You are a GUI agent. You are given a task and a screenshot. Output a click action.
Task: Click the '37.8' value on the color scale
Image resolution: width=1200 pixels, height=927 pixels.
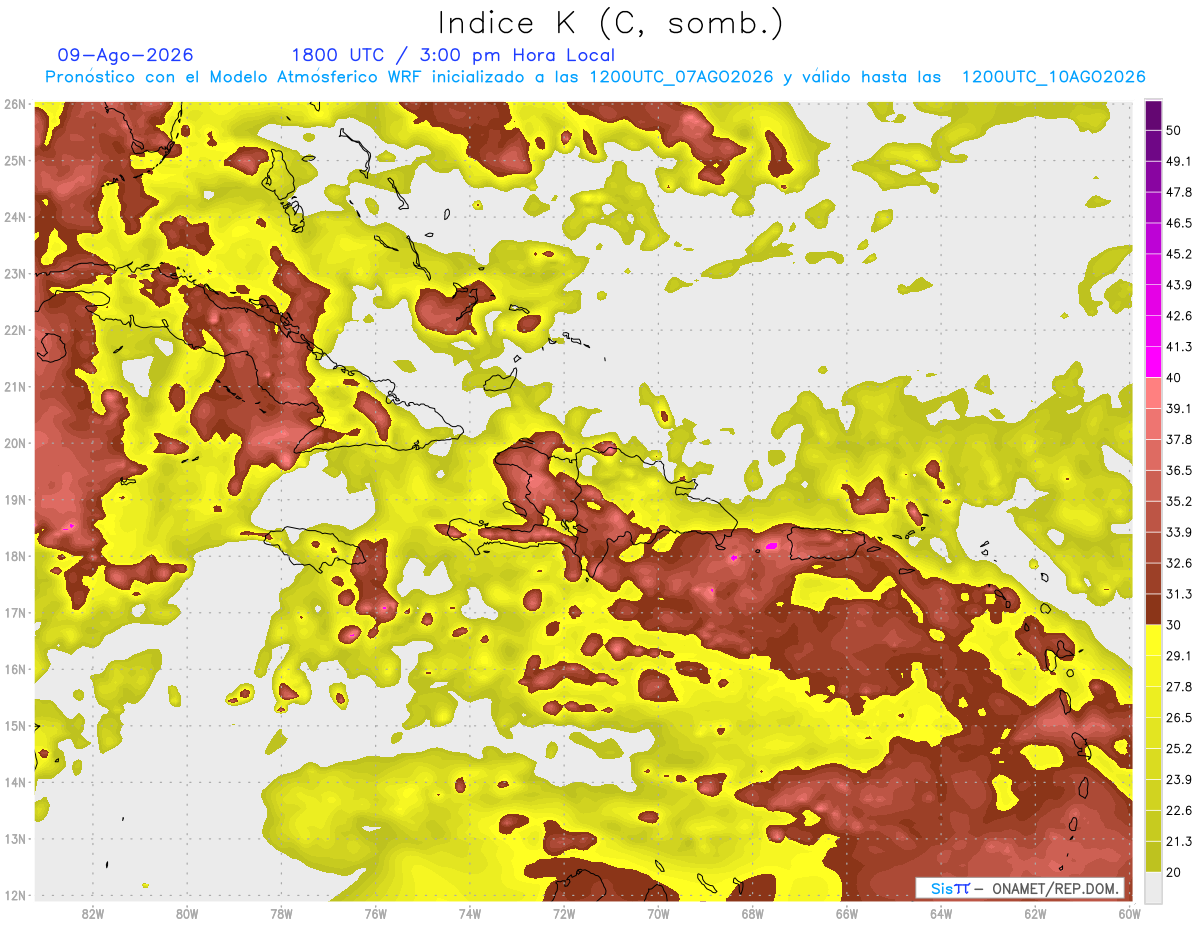tap(1179, 440)
